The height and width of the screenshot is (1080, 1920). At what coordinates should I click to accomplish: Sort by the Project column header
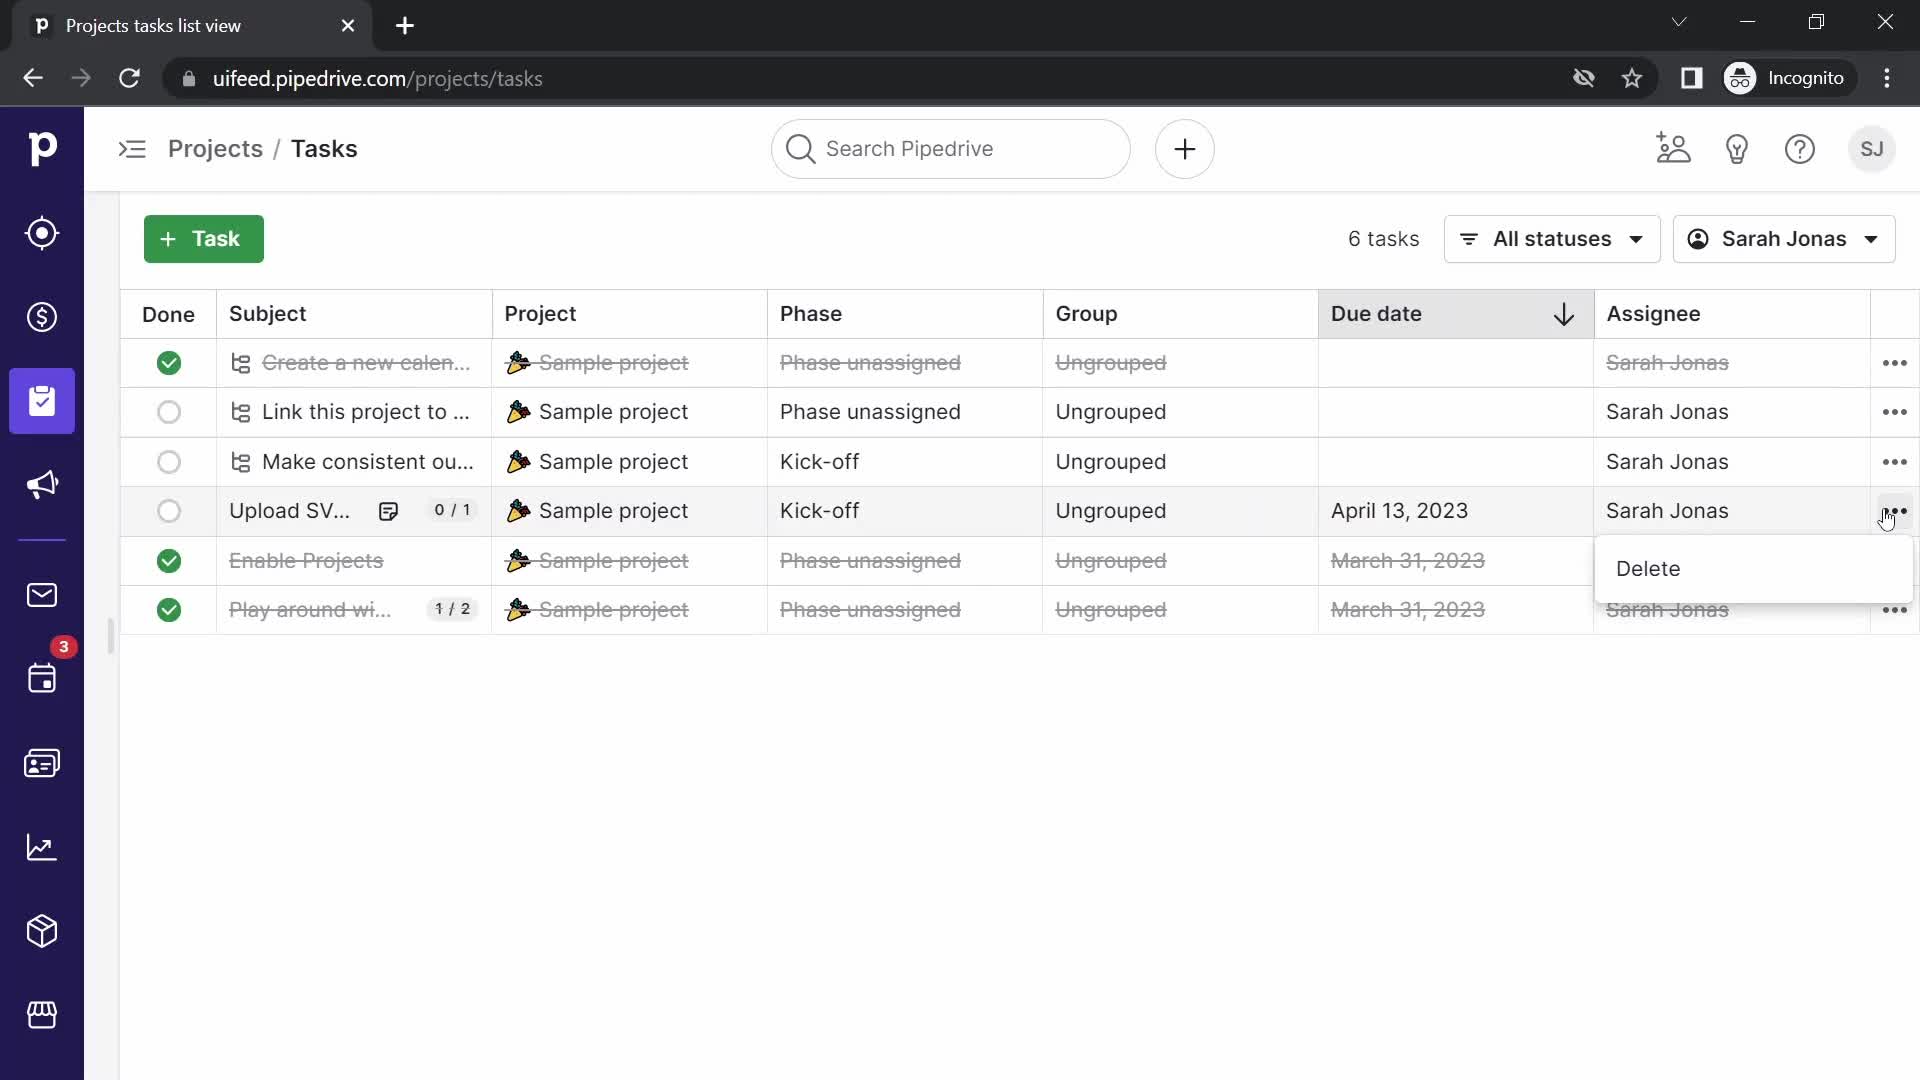click(x=629, y=314)
